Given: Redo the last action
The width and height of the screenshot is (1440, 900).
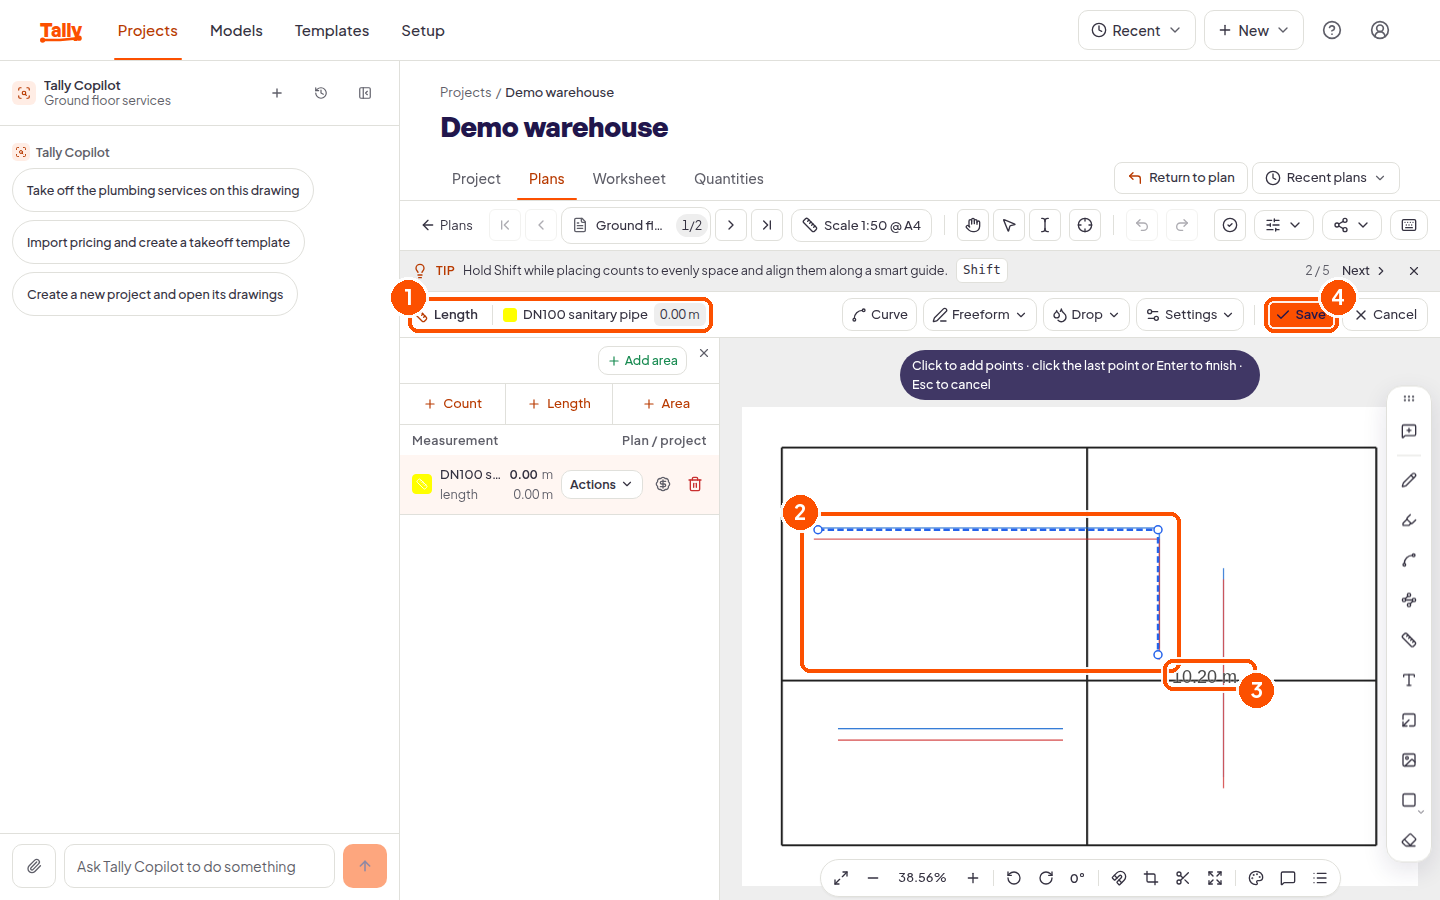Looking at the screenshot, I should point(1182,225).
